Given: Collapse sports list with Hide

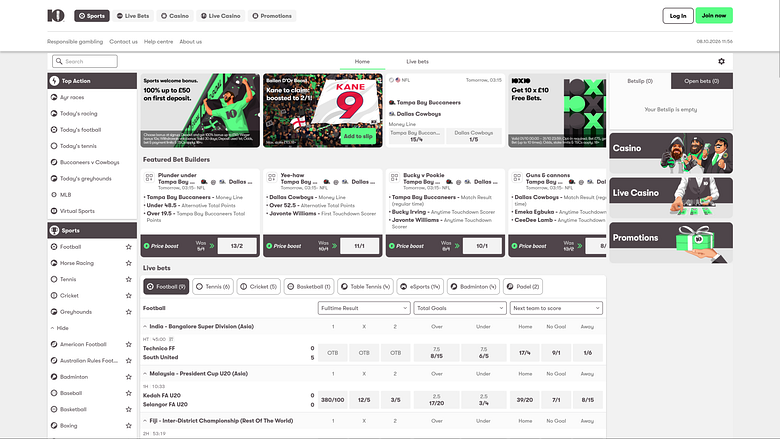Looking at the screenshot, I should (x=60, y=328).
